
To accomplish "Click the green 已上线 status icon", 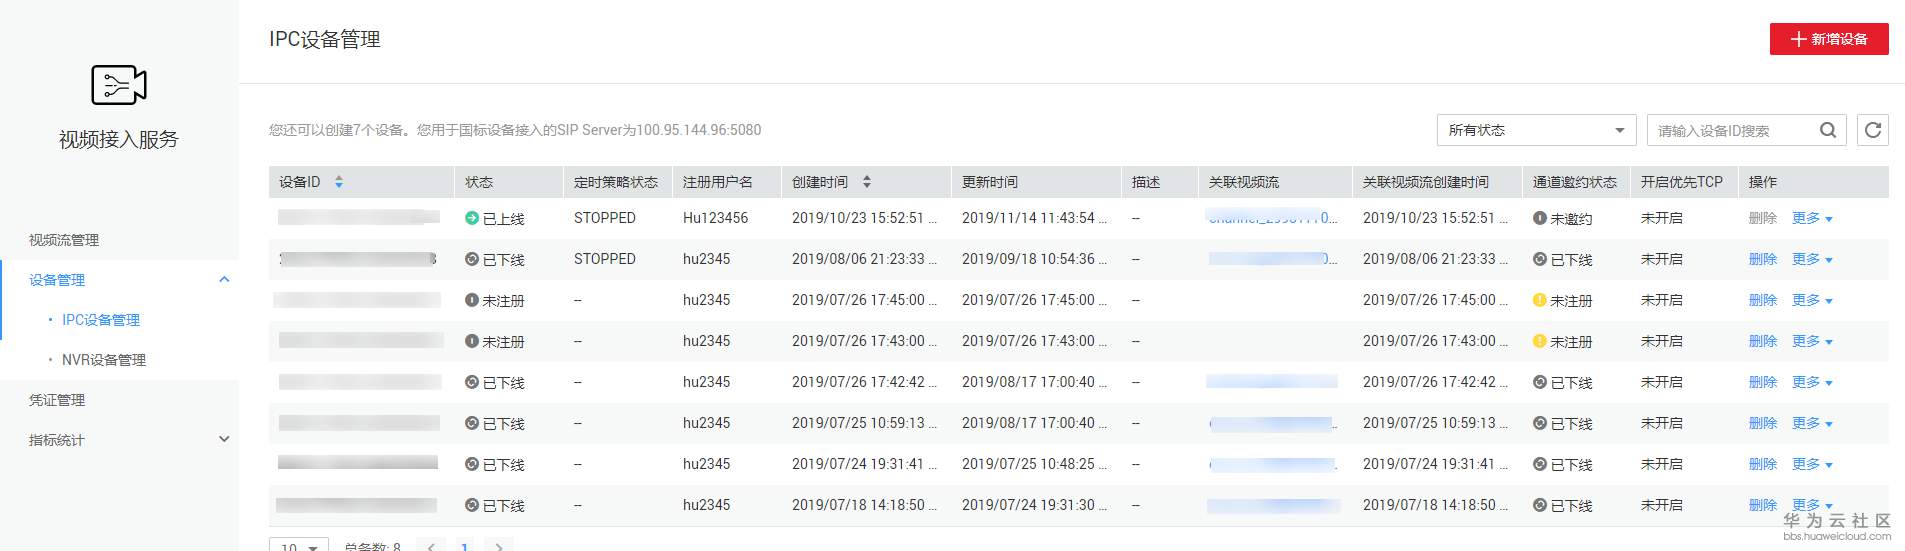I will pos(472,218).
